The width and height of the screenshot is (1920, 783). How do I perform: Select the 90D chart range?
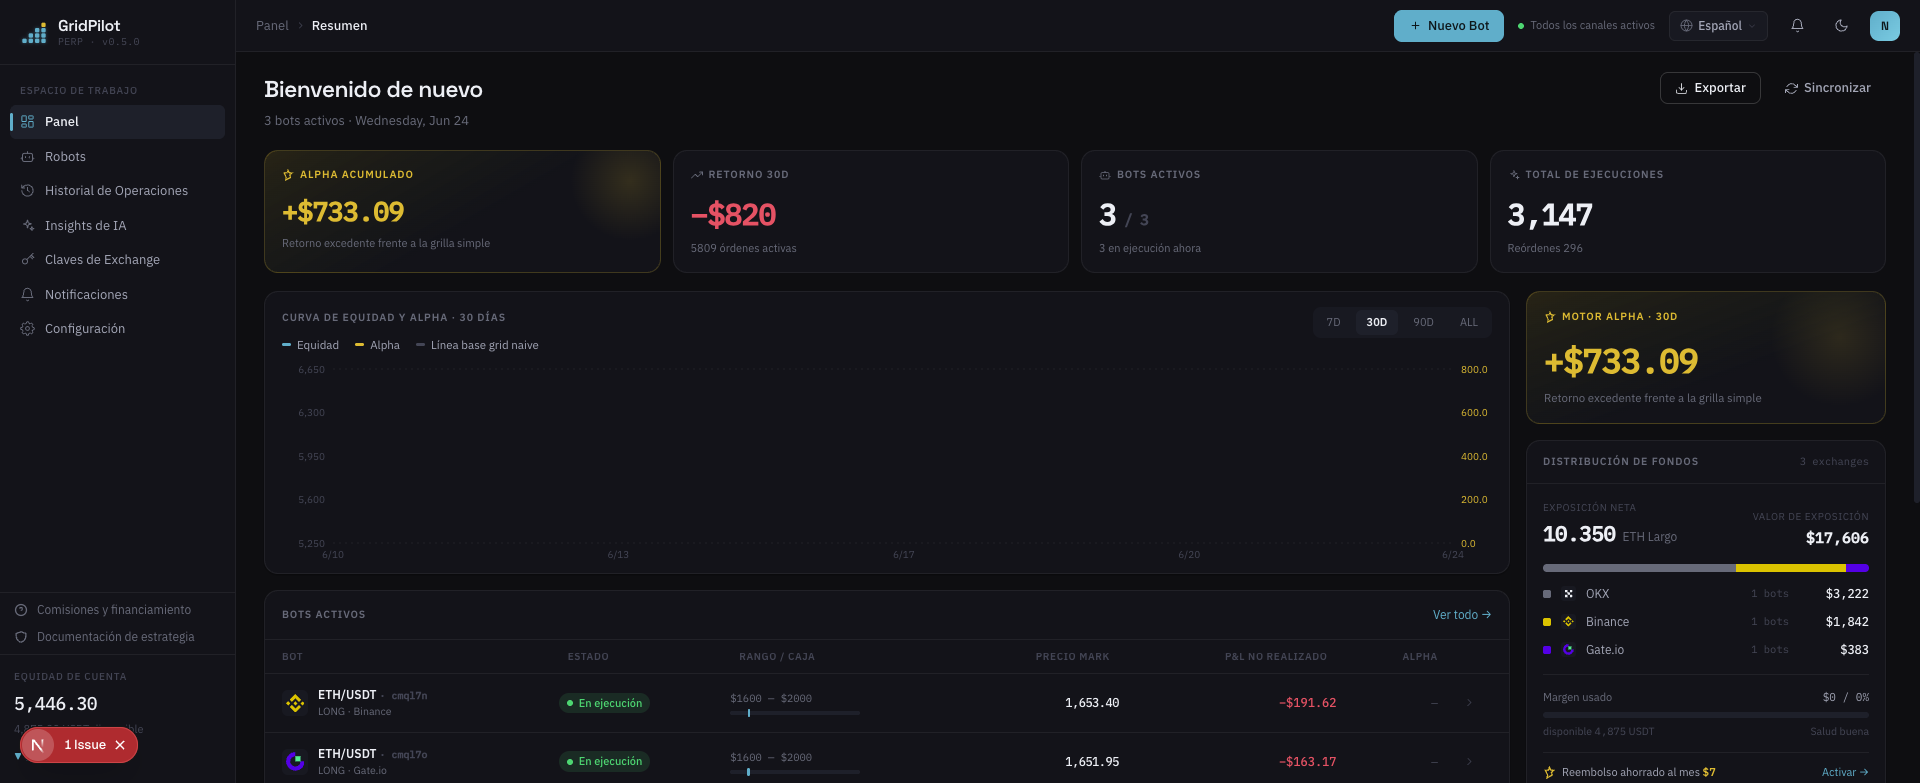click(1423, 322)
